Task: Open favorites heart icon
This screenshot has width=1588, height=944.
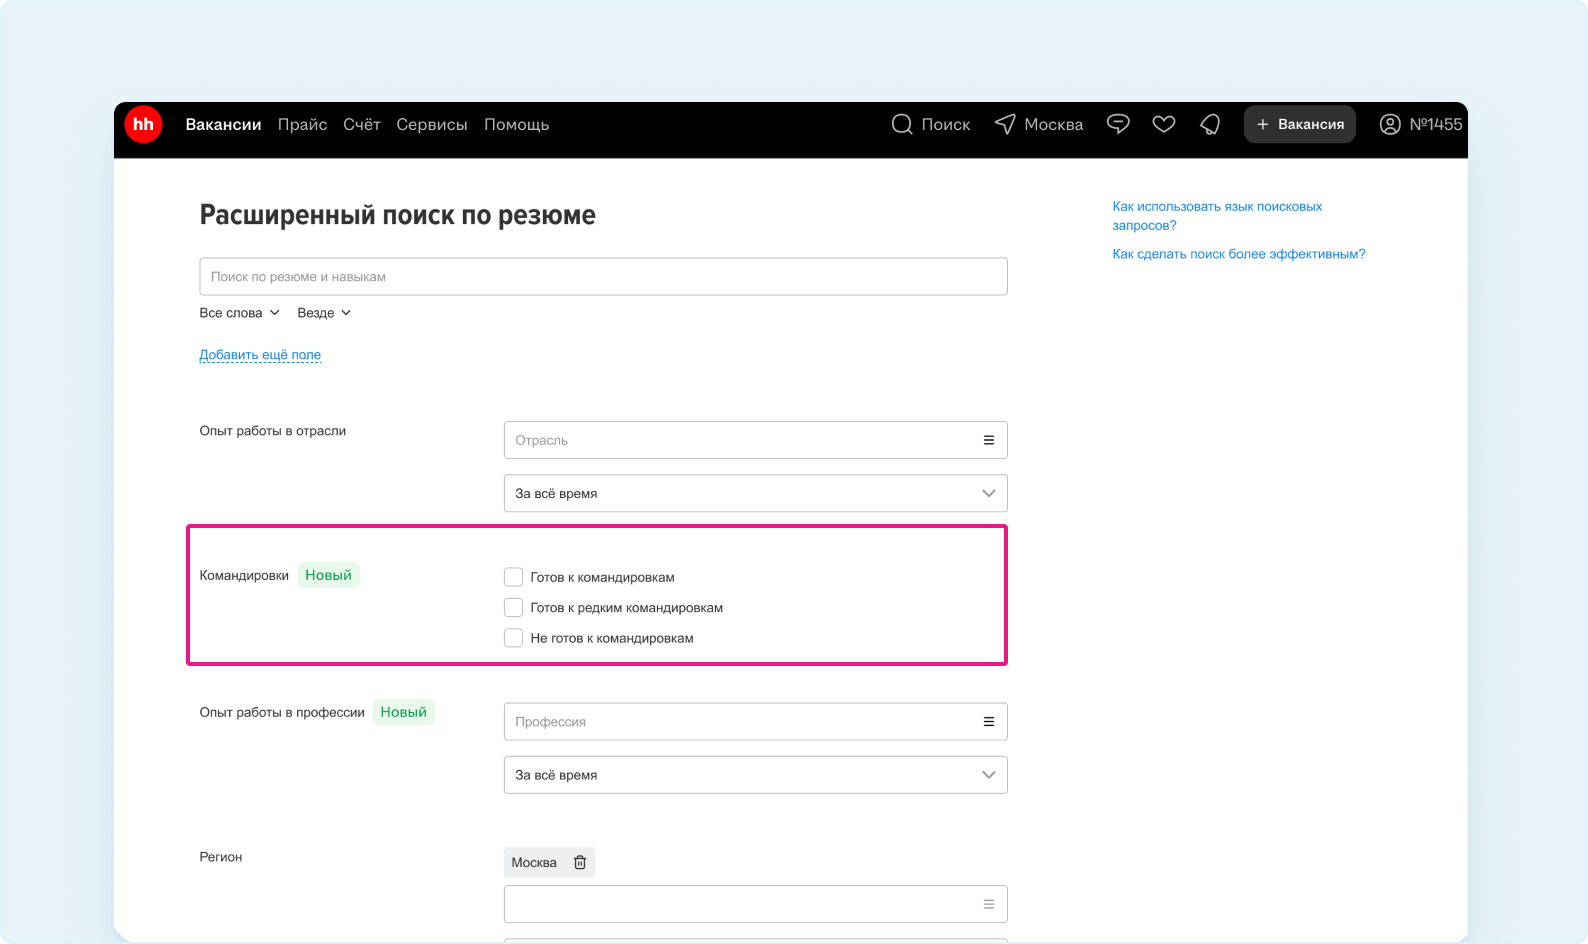Action: point(1163,124)
